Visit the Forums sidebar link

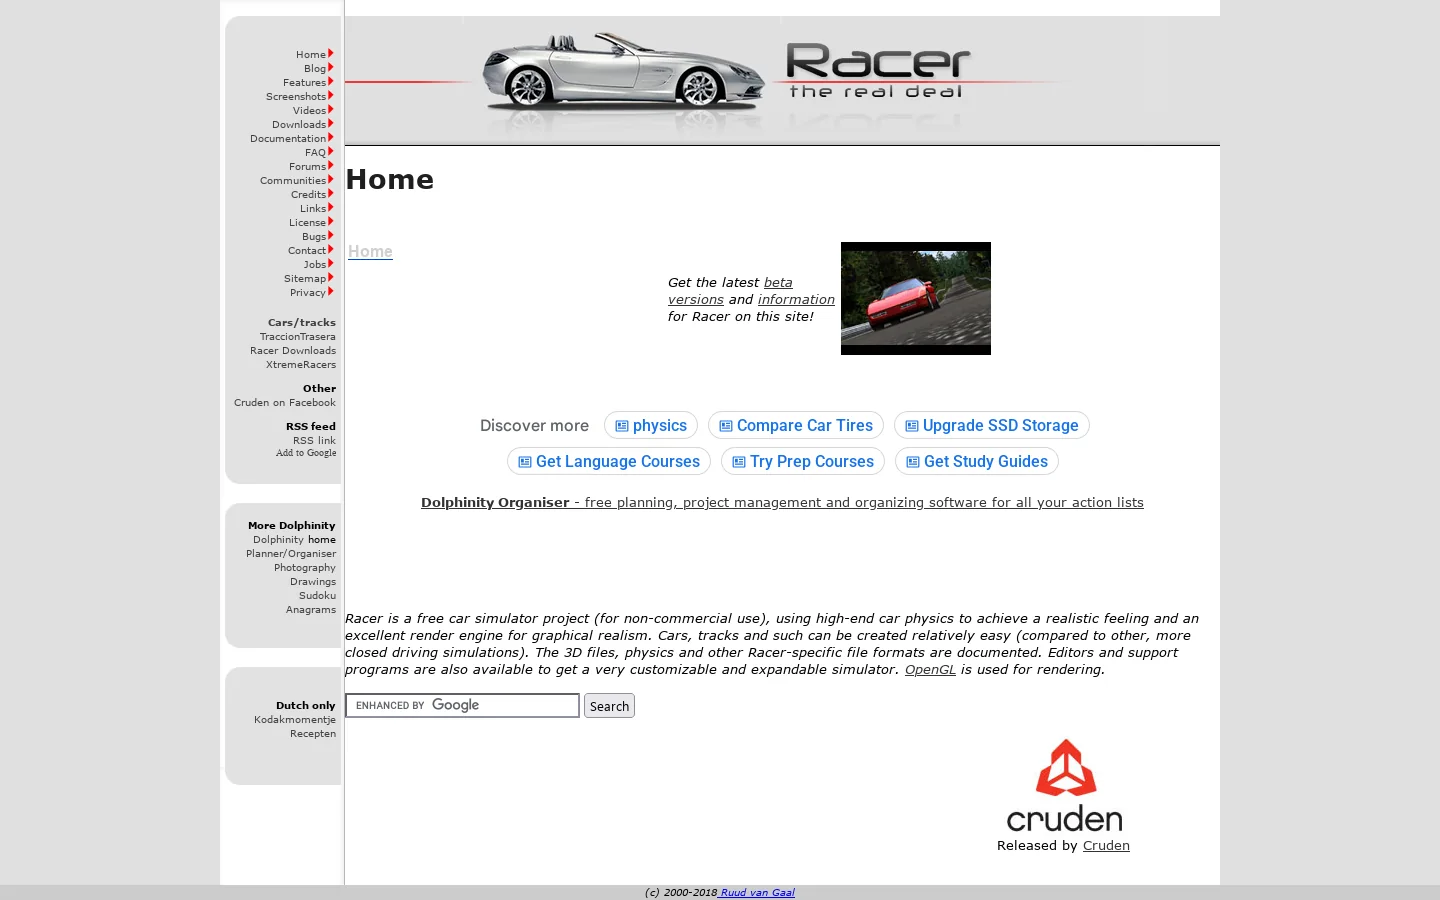point(307,167)
